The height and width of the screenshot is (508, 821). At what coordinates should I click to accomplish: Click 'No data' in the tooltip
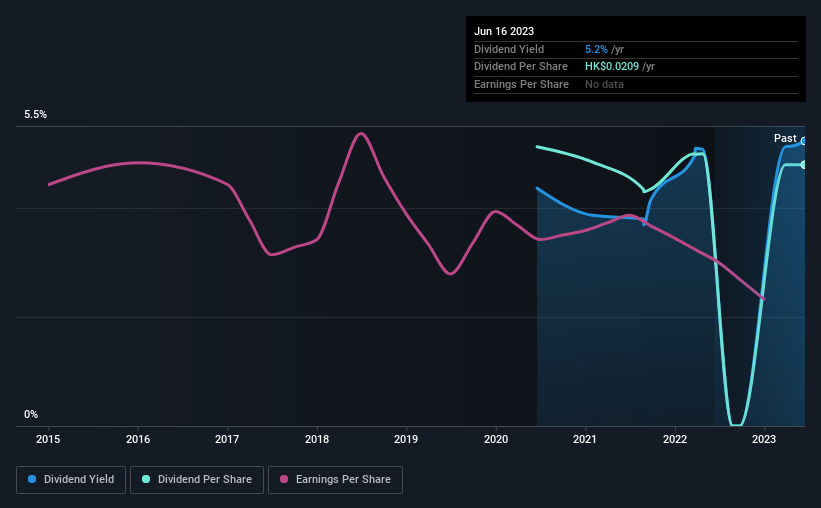604,84
